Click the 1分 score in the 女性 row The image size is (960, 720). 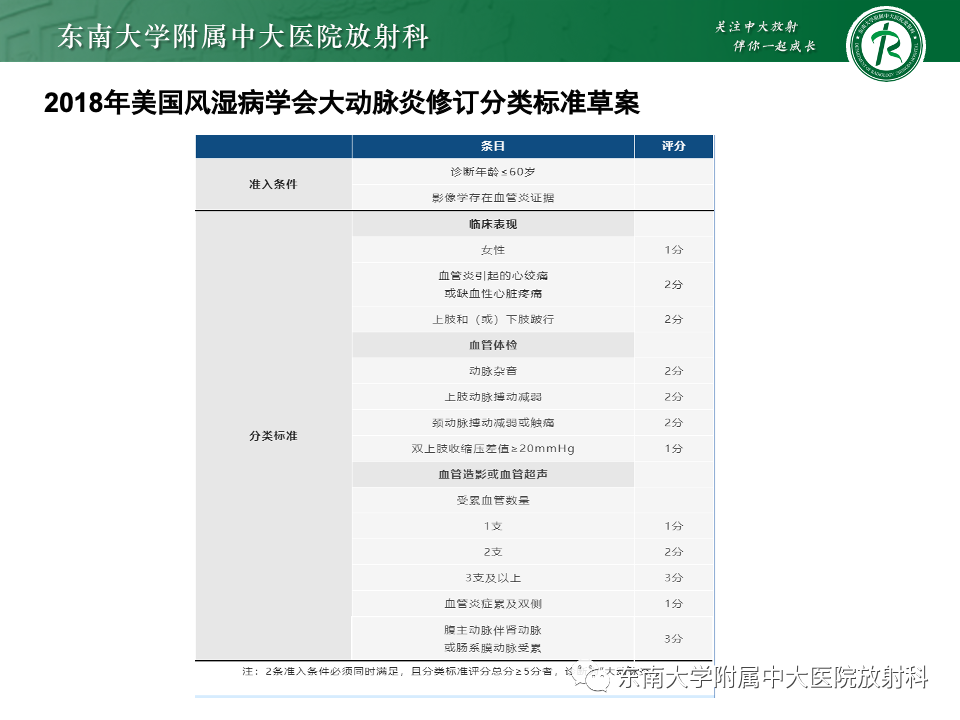coord(673,250)
